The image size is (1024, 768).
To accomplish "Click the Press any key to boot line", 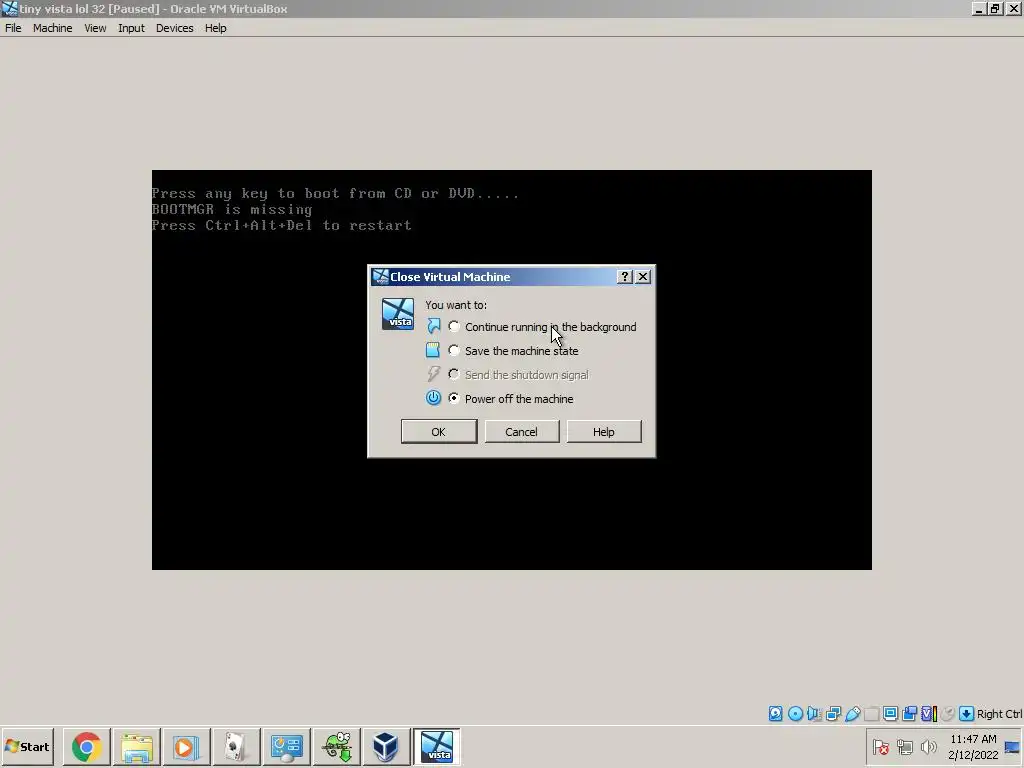I will pos(336,193).
